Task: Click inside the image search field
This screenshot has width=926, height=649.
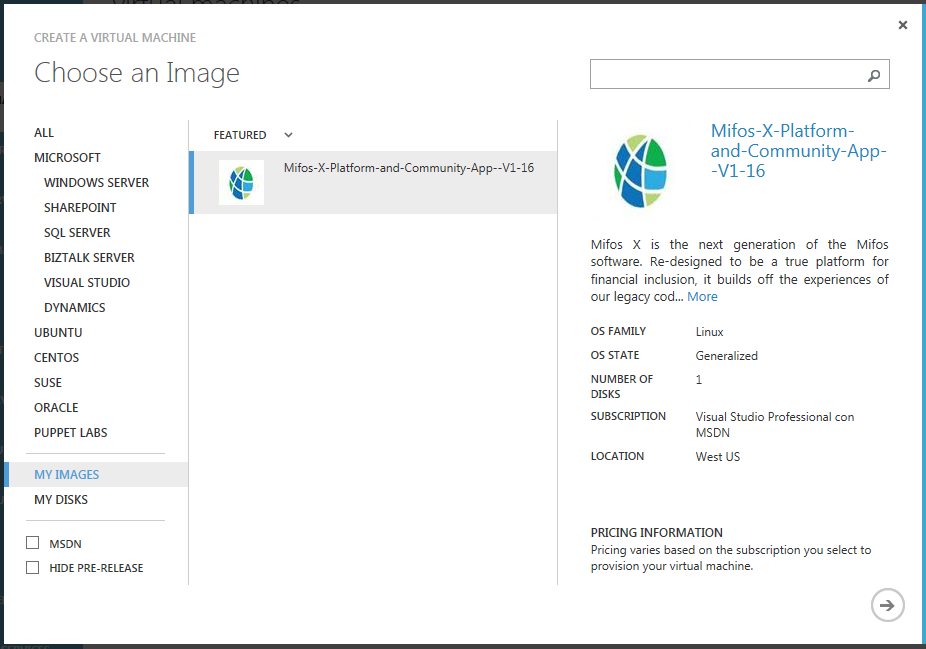Action: click(725, 75)
